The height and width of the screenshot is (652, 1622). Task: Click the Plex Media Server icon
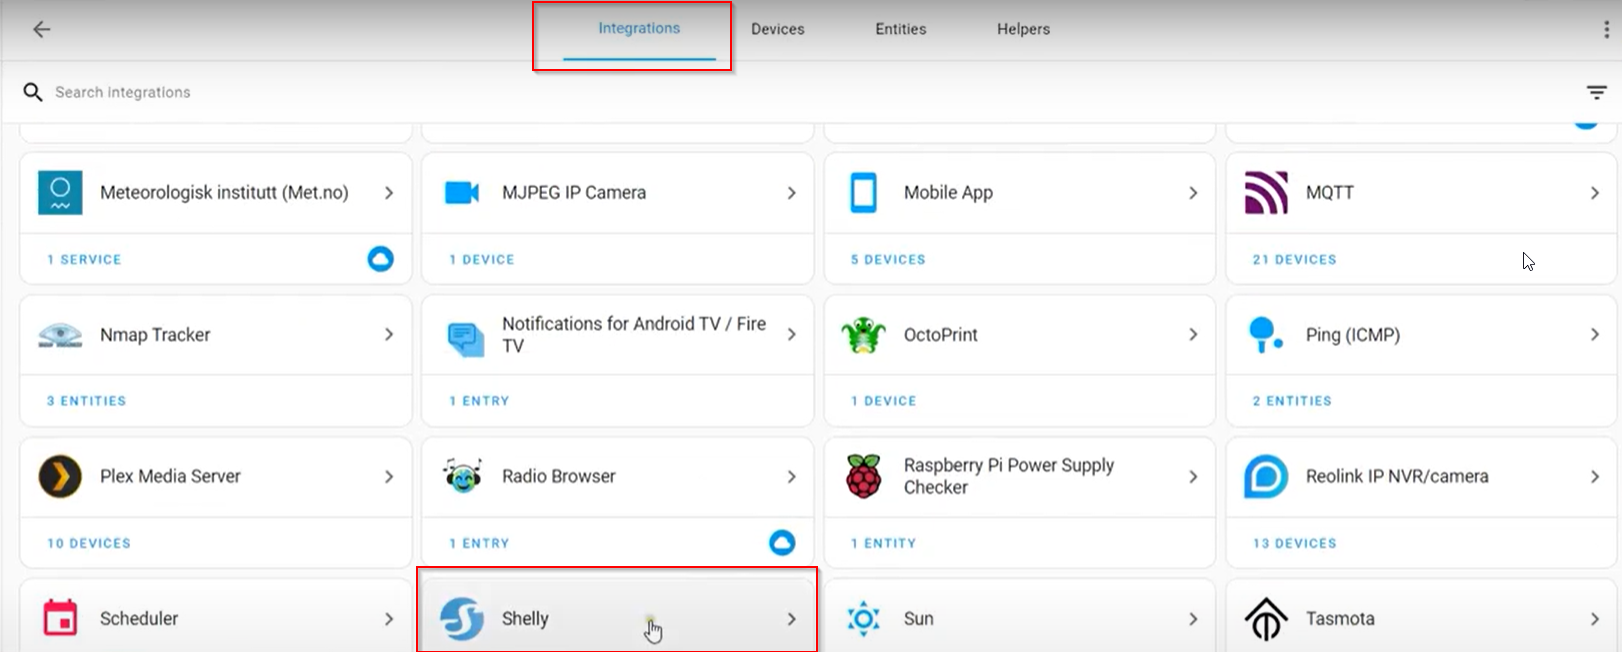60,477
